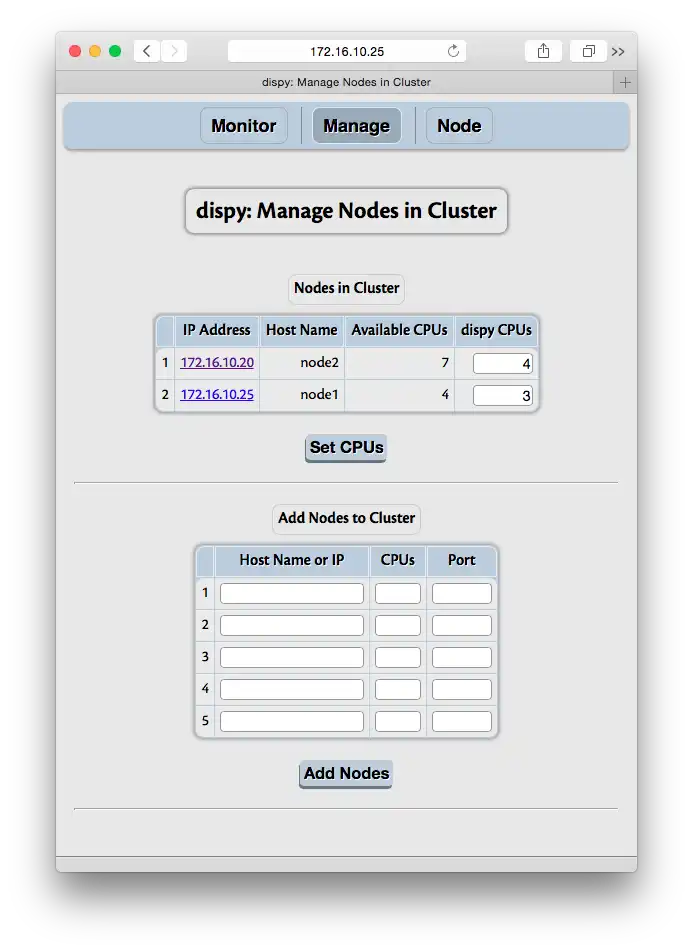This screenshot has height=952, width=693.
Task: Open the Manage page
Action: click(x=357, y=126)
